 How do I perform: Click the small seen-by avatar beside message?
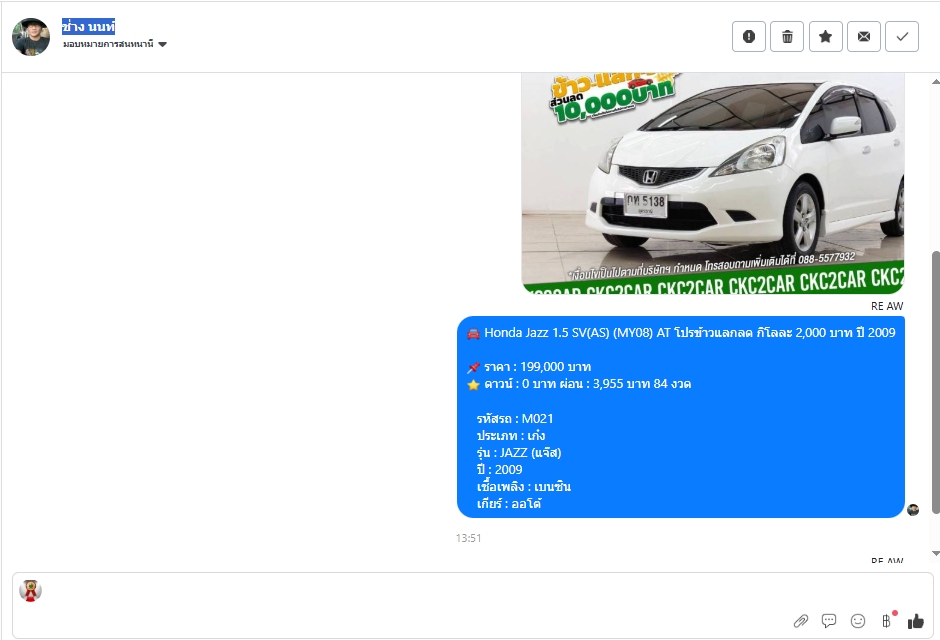913,510
